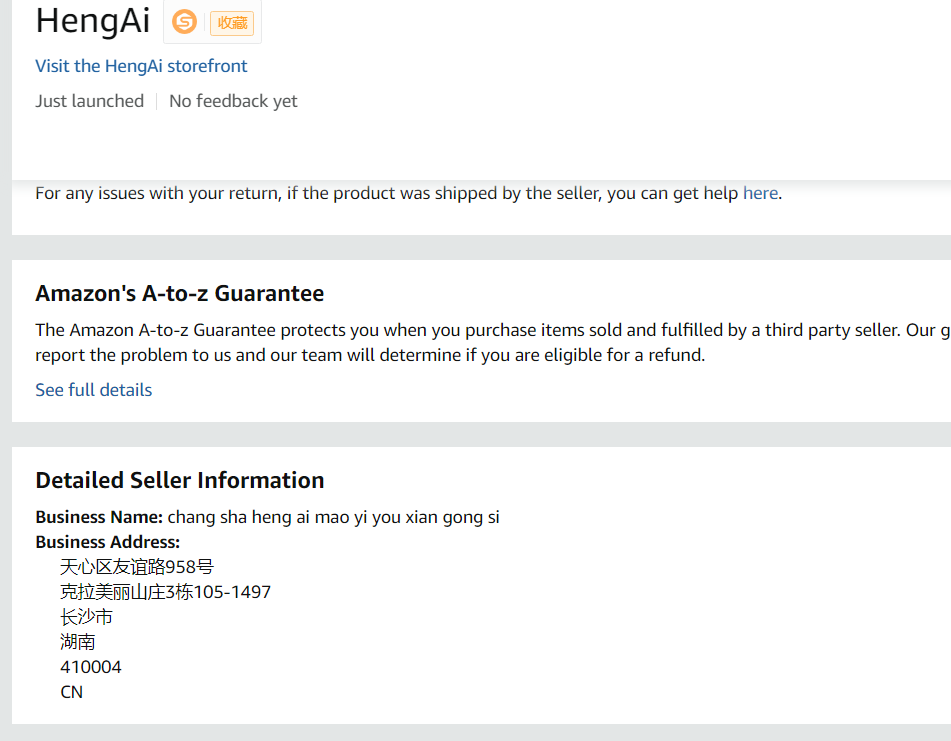Click the business name 'chang sha heng ai' text
Viewport: 951px width, 741px height.
[334, 517]
